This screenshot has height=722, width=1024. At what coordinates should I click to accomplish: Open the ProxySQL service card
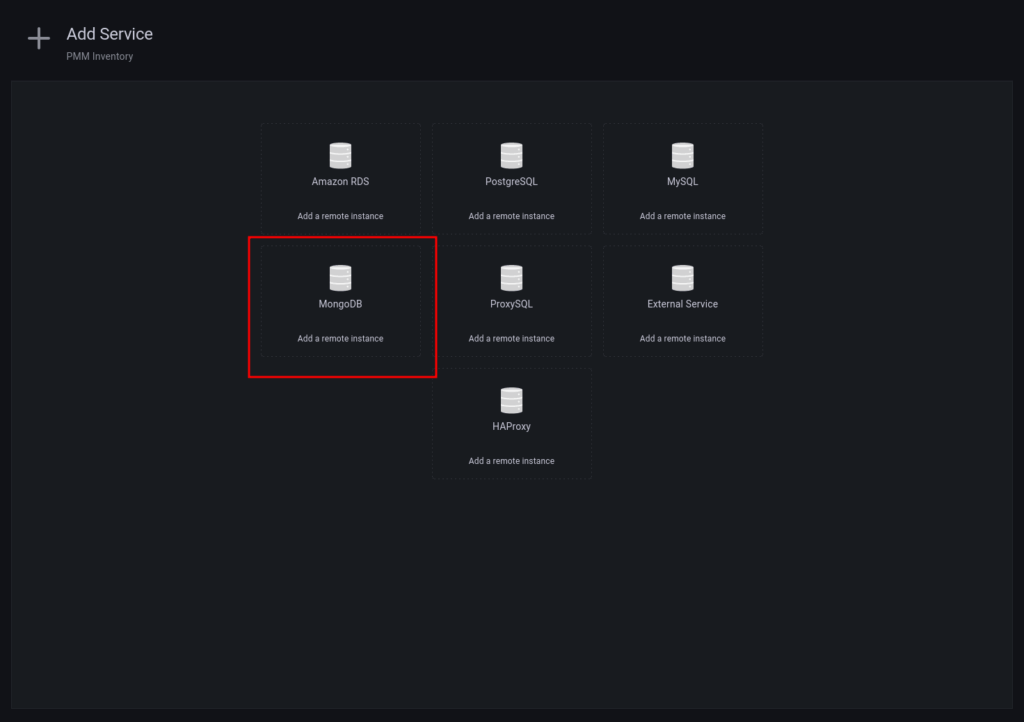(511, 300)
